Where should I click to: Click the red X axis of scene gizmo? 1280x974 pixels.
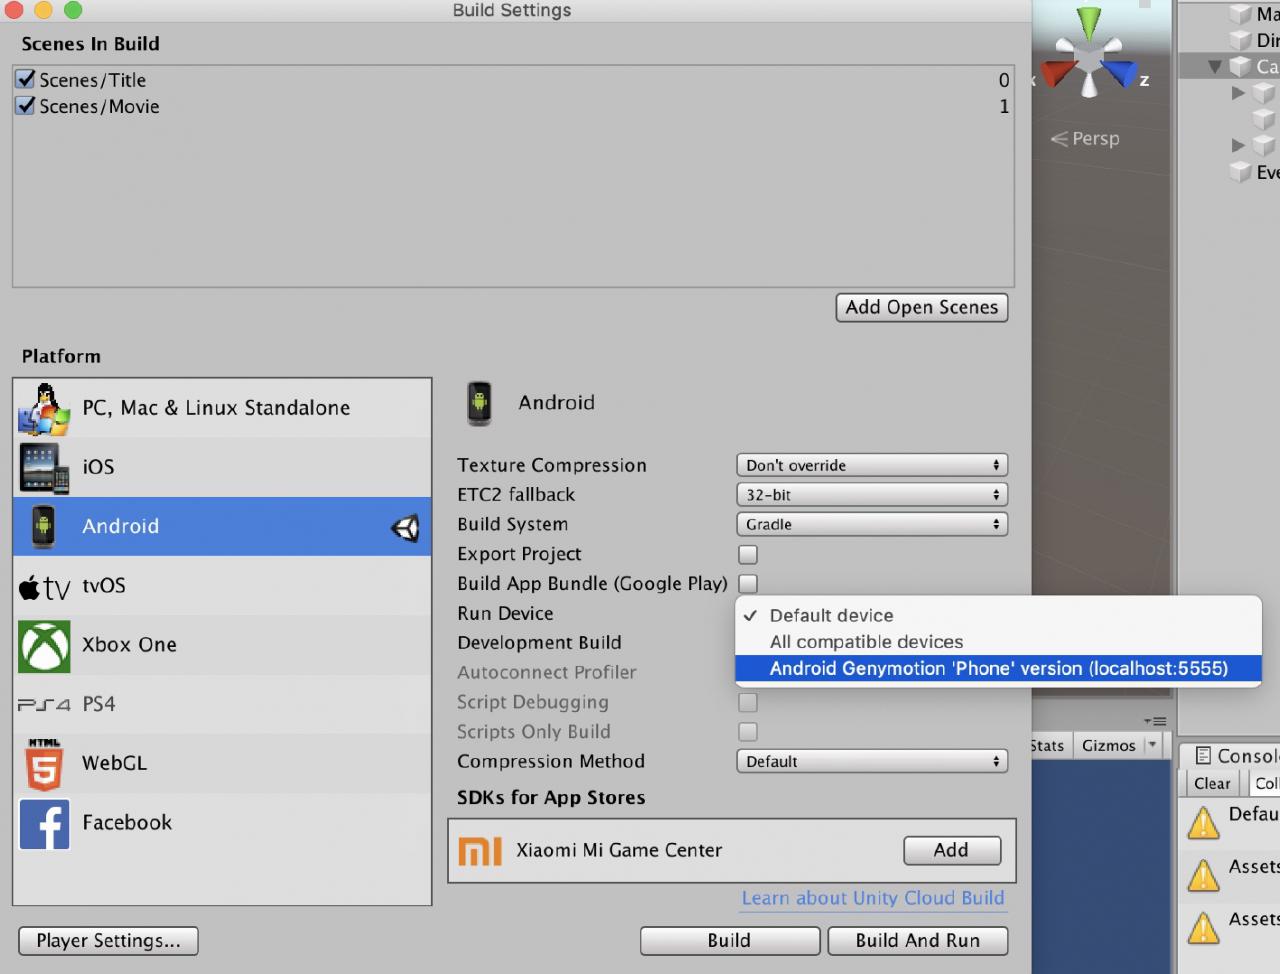click(x=1058, y=72)
